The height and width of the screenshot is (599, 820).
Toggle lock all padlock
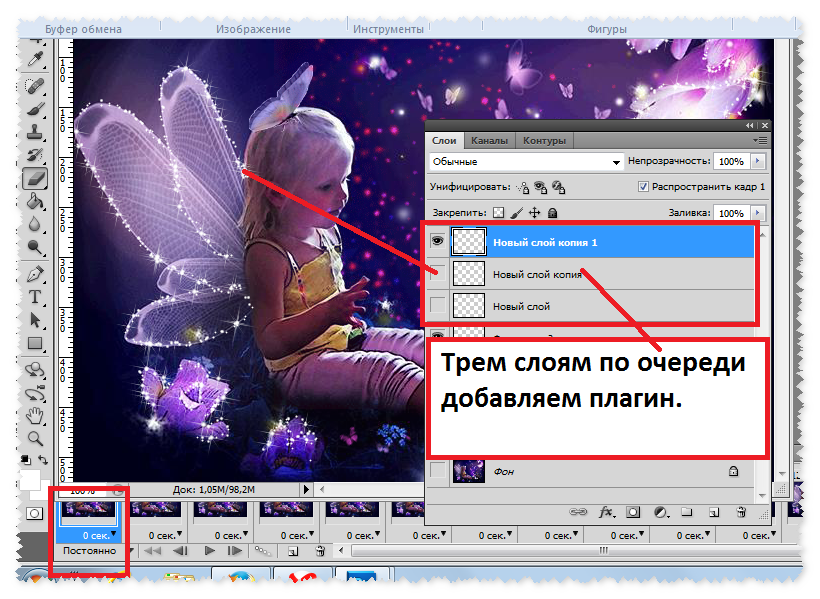(552, 213)
